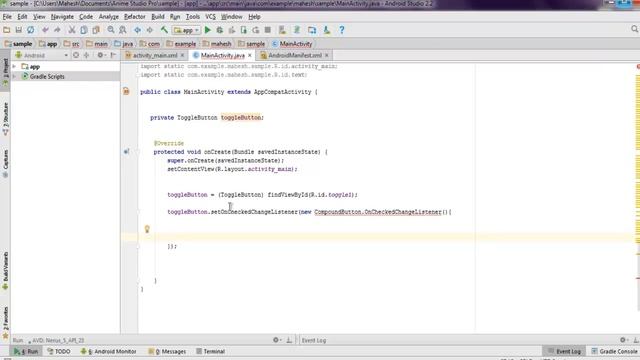This screenshot has height=360, width=640.
Task: Toggle the Run tool window button
Action: [x=27, y=351]
